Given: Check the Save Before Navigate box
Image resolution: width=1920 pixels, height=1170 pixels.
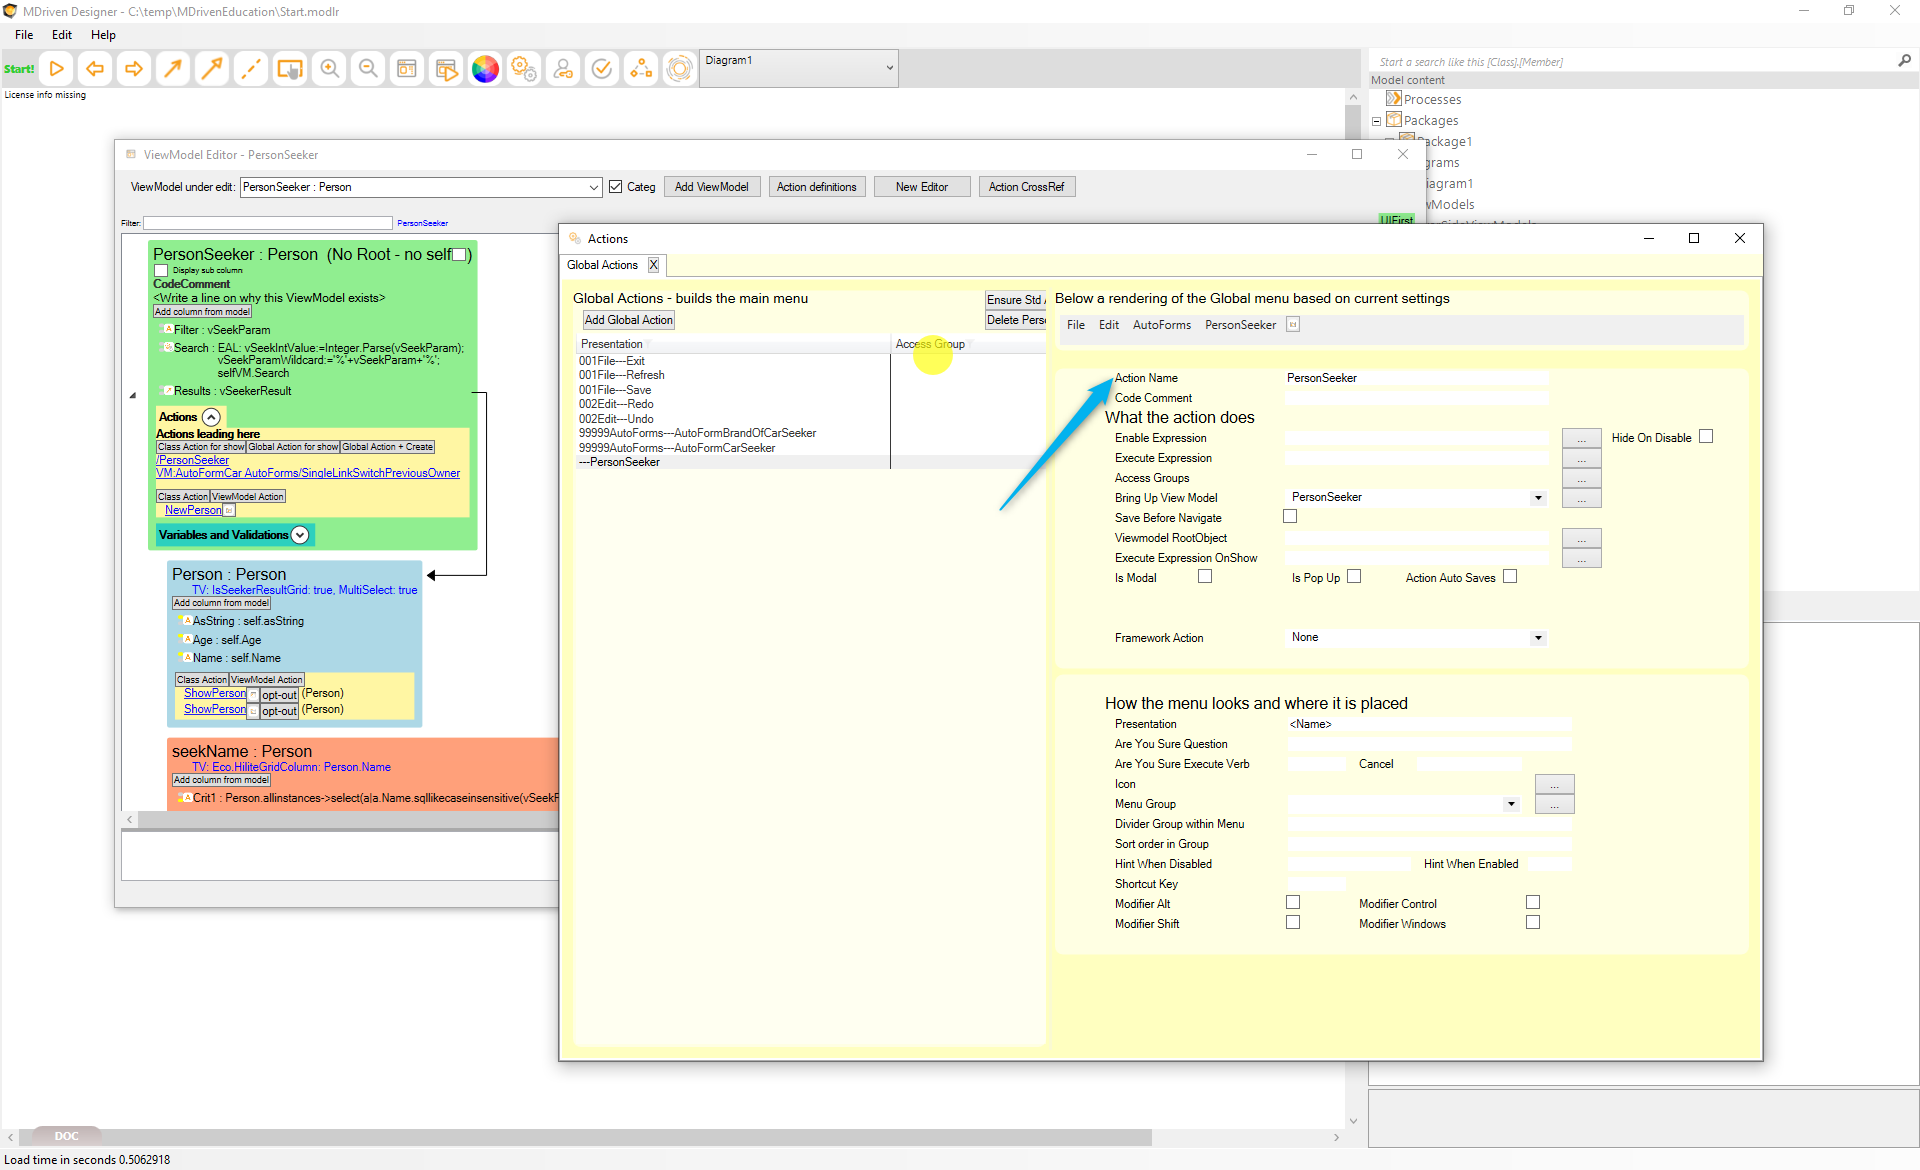Looking at the screenshot, I should 1290,517.
